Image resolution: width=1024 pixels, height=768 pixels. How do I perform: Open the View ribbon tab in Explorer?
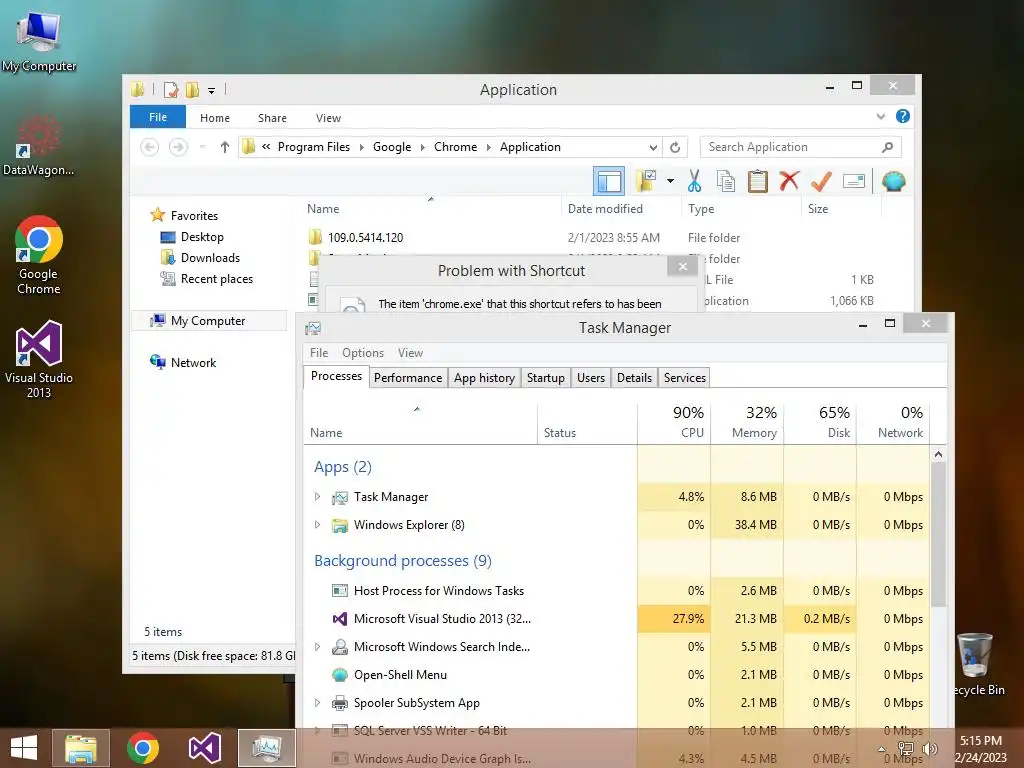[328, 118]
